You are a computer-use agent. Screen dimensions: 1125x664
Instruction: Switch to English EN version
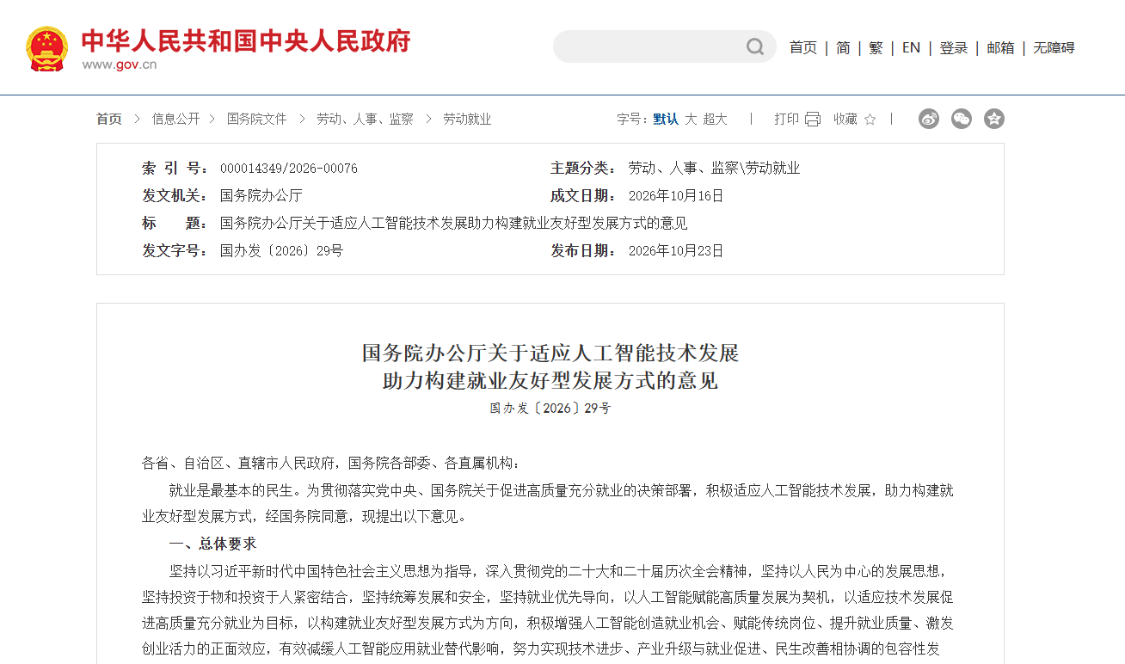[x=911, y=47]
